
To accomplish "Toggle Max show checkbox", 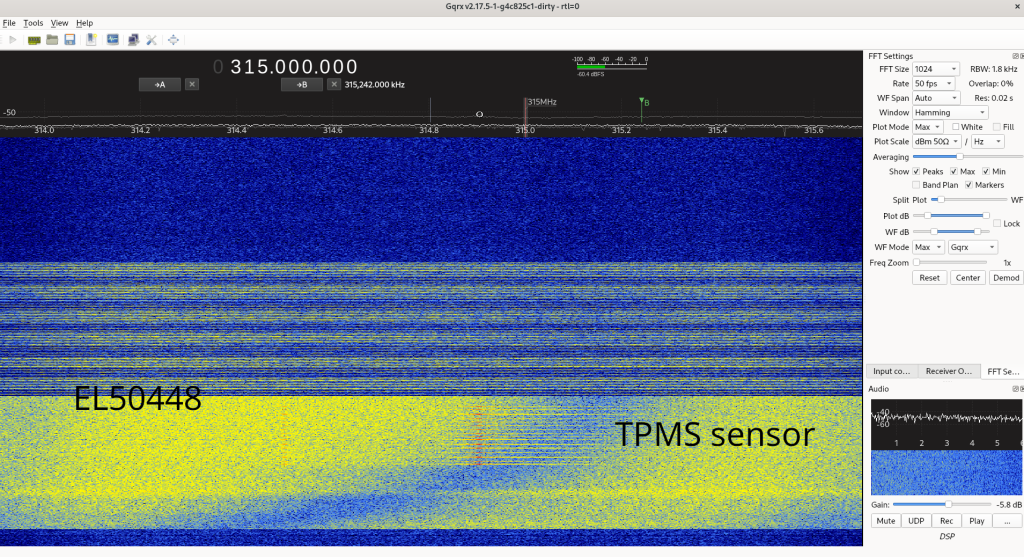I will tap(954, 171).
